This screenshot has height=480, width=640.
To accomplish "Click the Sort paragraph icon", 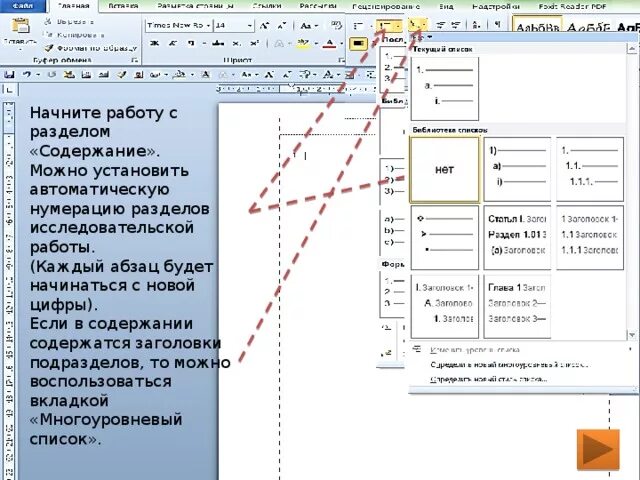I will pos(476,25).
